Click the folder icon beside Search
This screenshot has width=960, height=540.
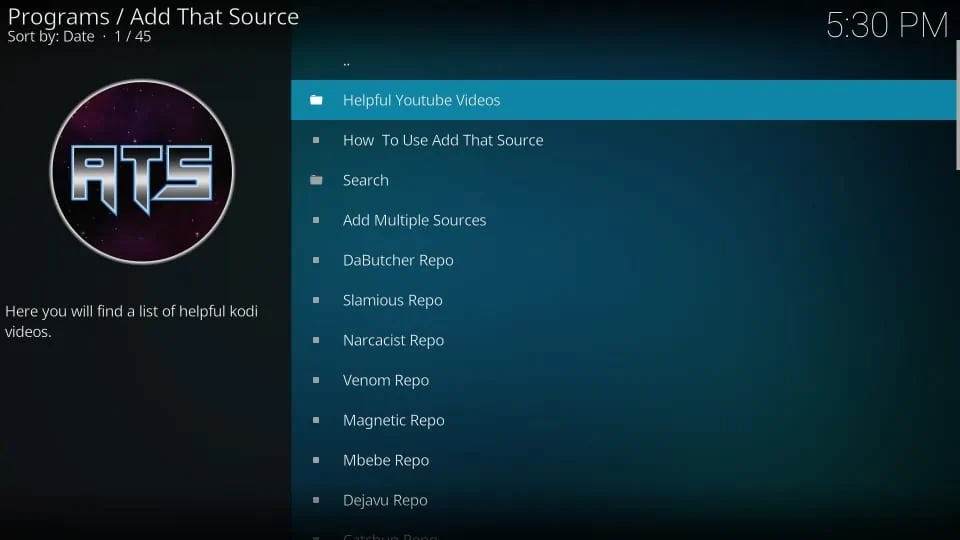point(316,180)
